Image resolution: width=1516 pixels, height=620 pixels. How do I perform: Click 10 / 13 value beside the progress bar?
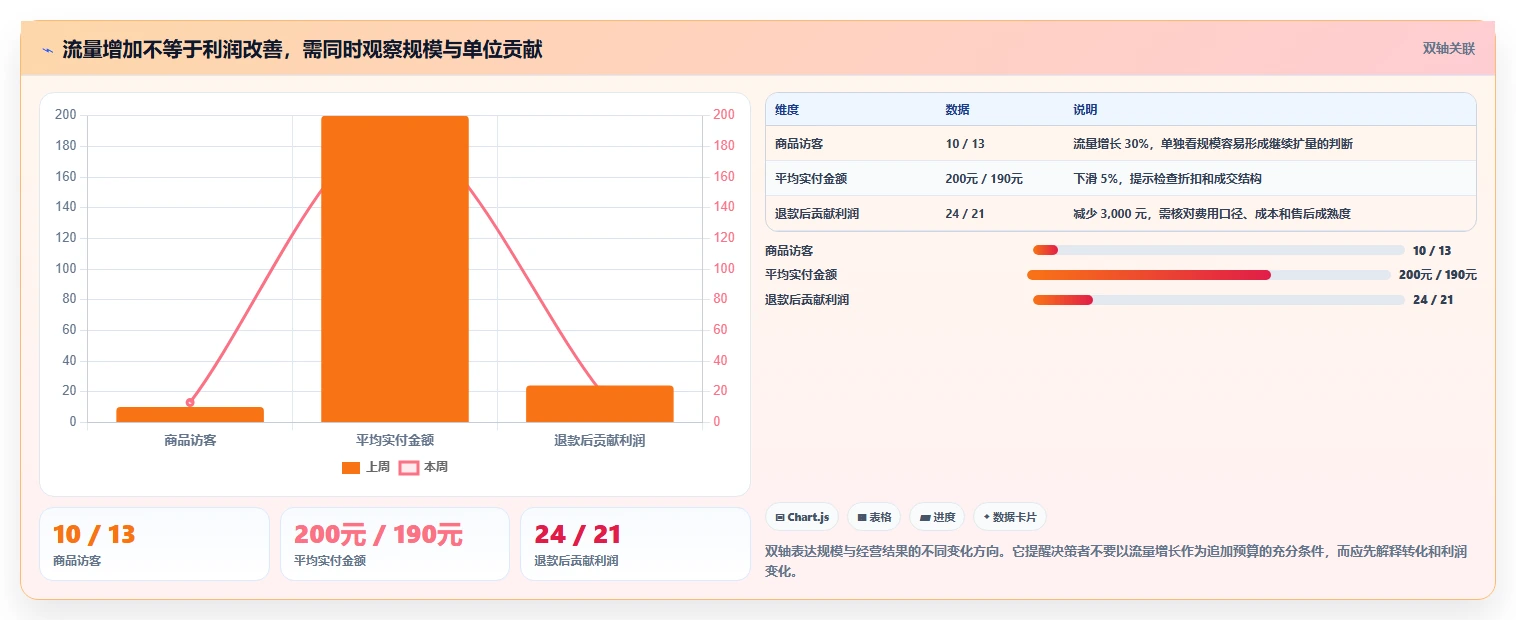tap(1432, 251)
